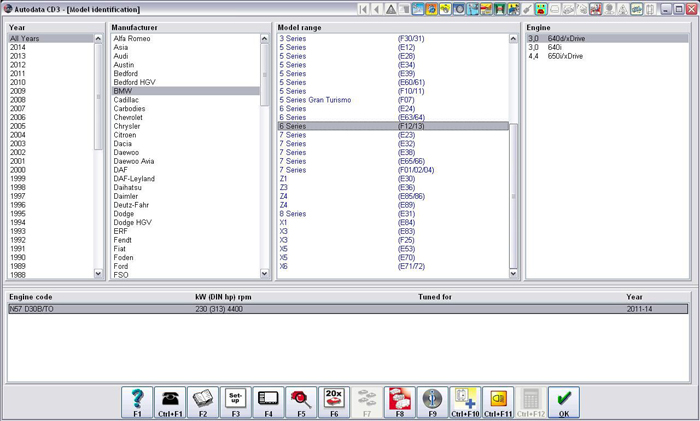Select Alfa Romeo manufacturer
Viewport: 700px width, 421px height.
click(132, 38)
